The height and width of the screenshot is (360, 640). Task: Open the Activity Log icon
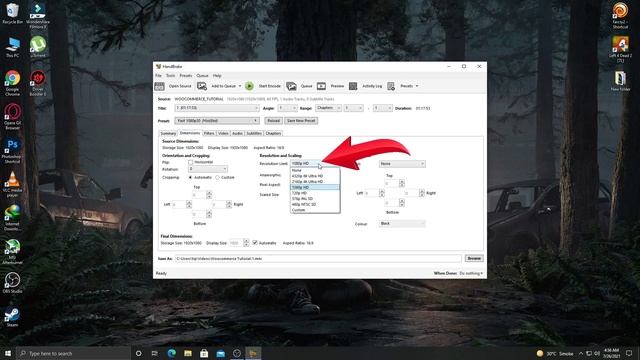pos(353,86)
